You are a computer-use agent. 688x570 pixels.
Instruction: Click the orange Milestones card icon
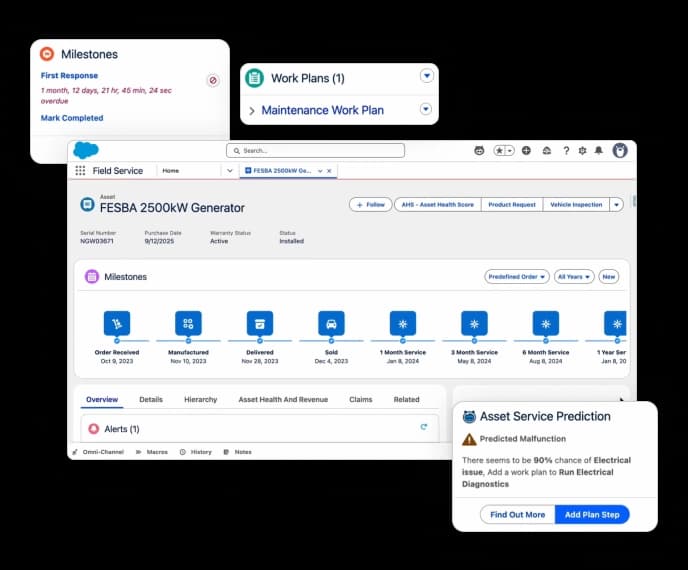[47, 54]
